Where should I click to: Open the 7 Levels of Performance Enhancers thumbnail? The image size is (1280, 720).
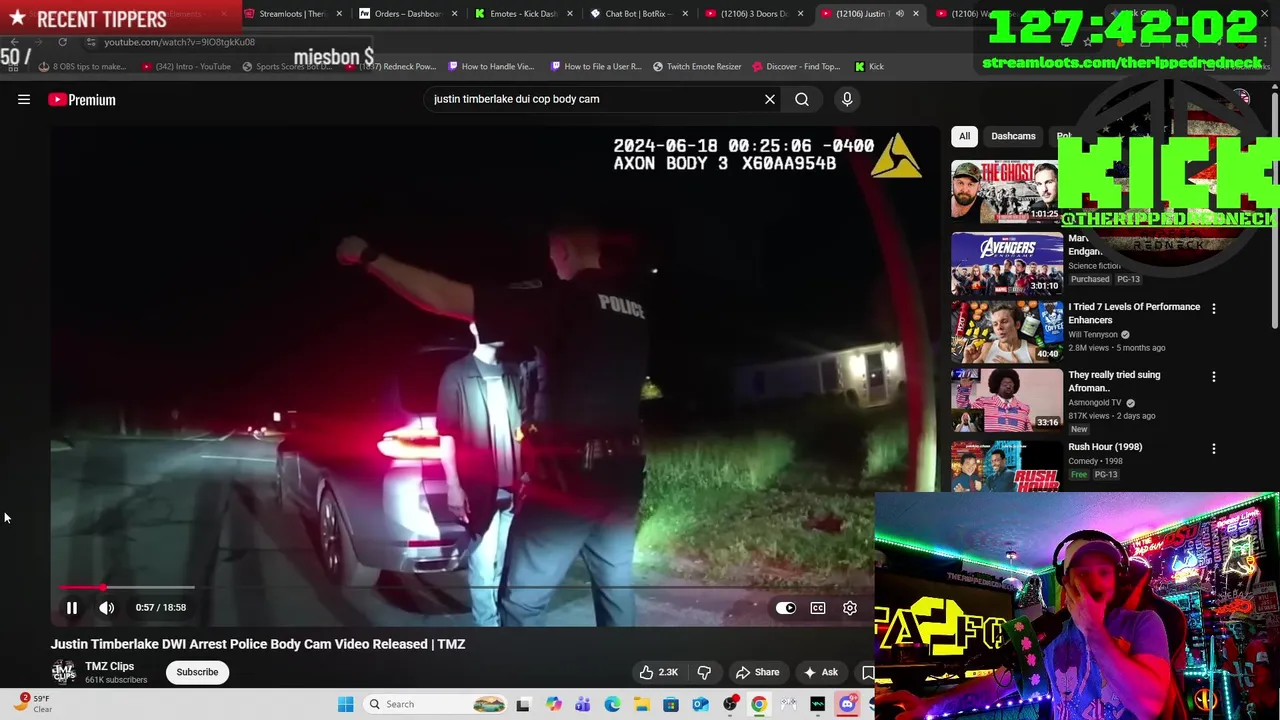(1007, 331)
